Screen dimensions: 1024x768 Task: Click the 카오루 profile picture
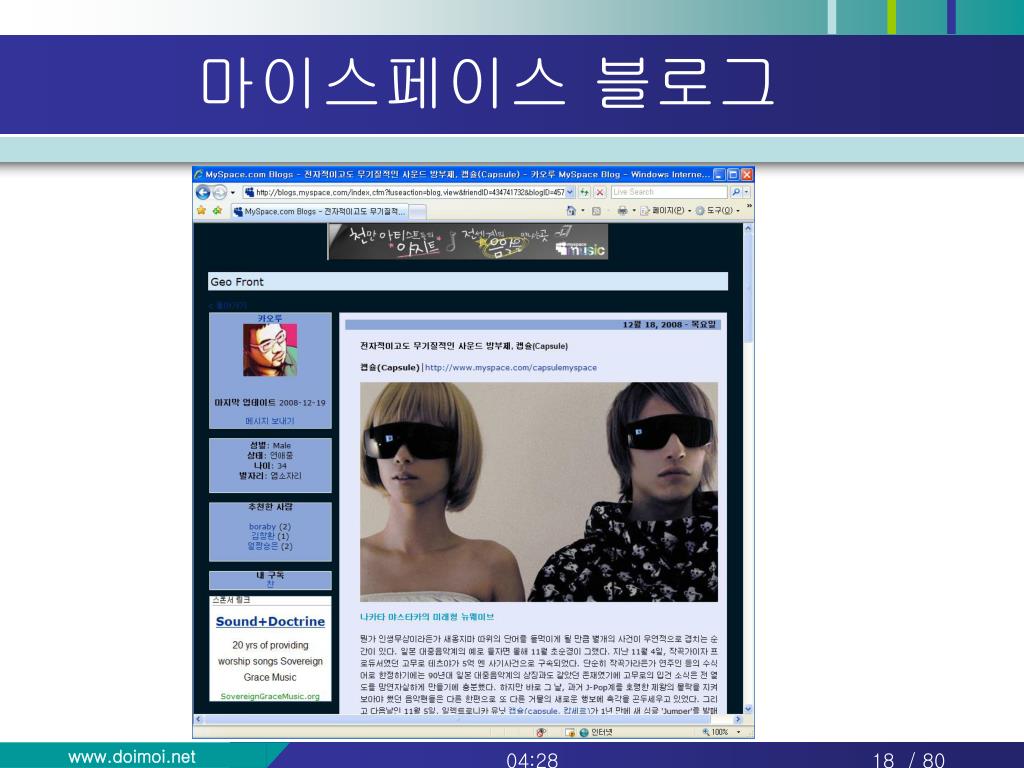point(270,350)
